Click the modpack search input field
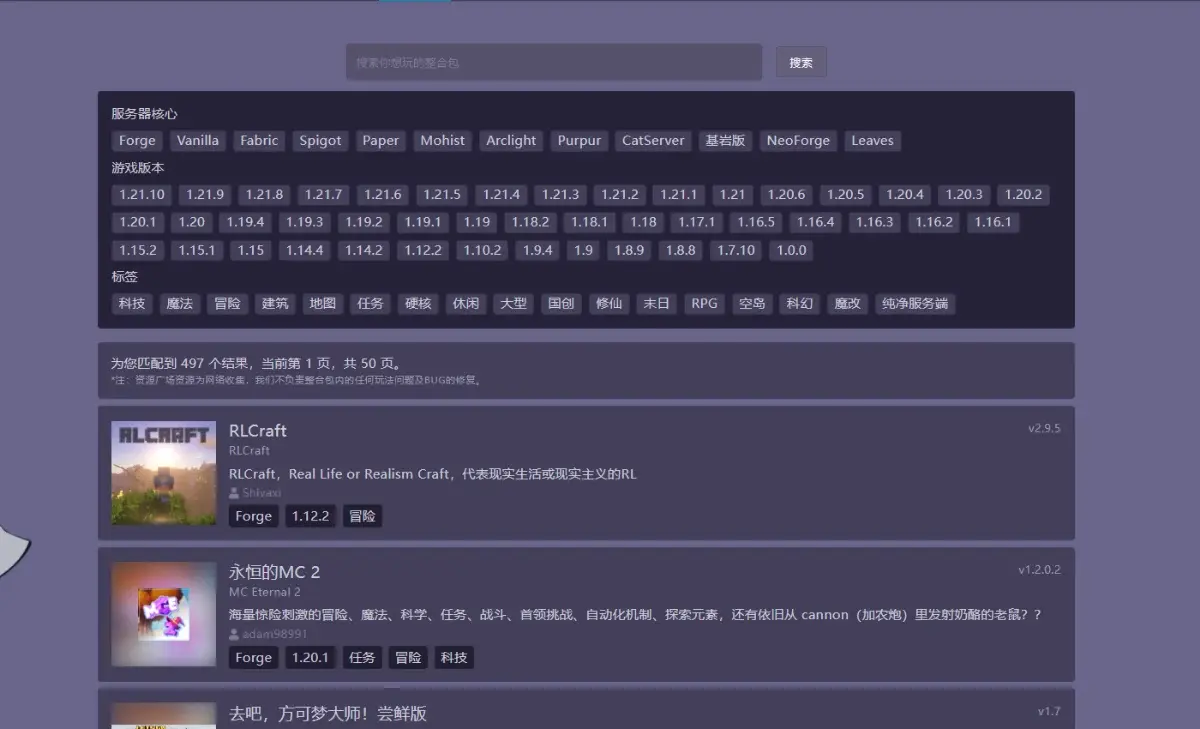 point(554,62)
